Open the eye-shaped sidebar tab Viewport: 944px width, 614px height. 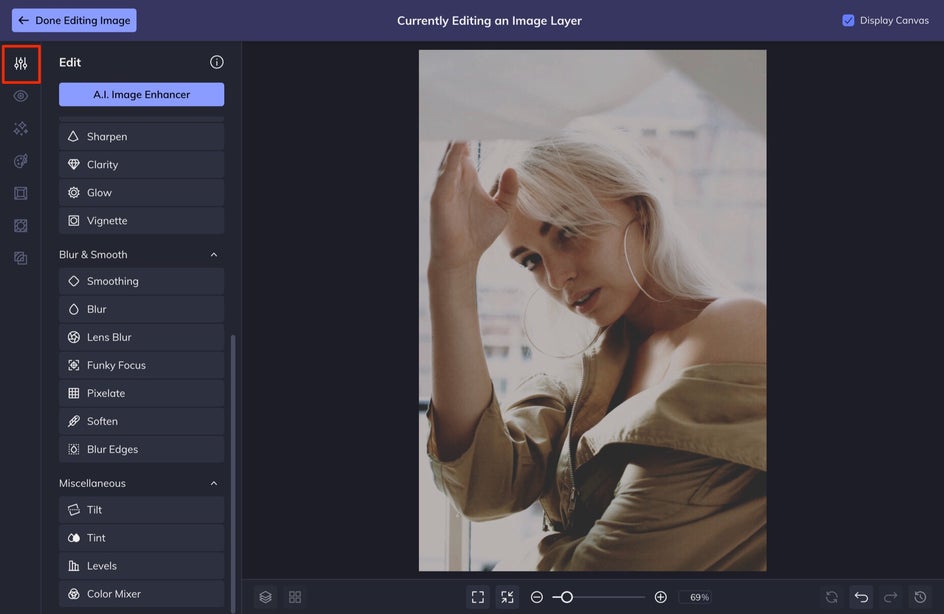point(20,96)
